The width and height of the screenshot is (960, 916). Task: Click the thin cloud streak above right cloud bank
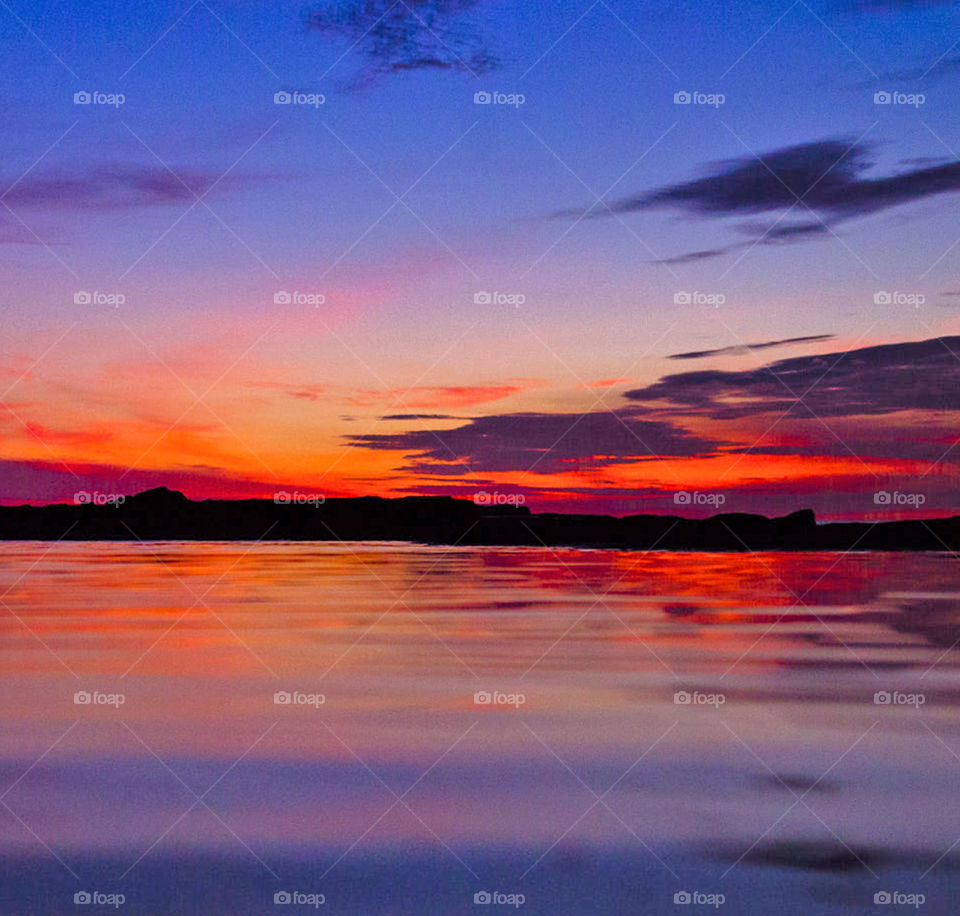750,347
